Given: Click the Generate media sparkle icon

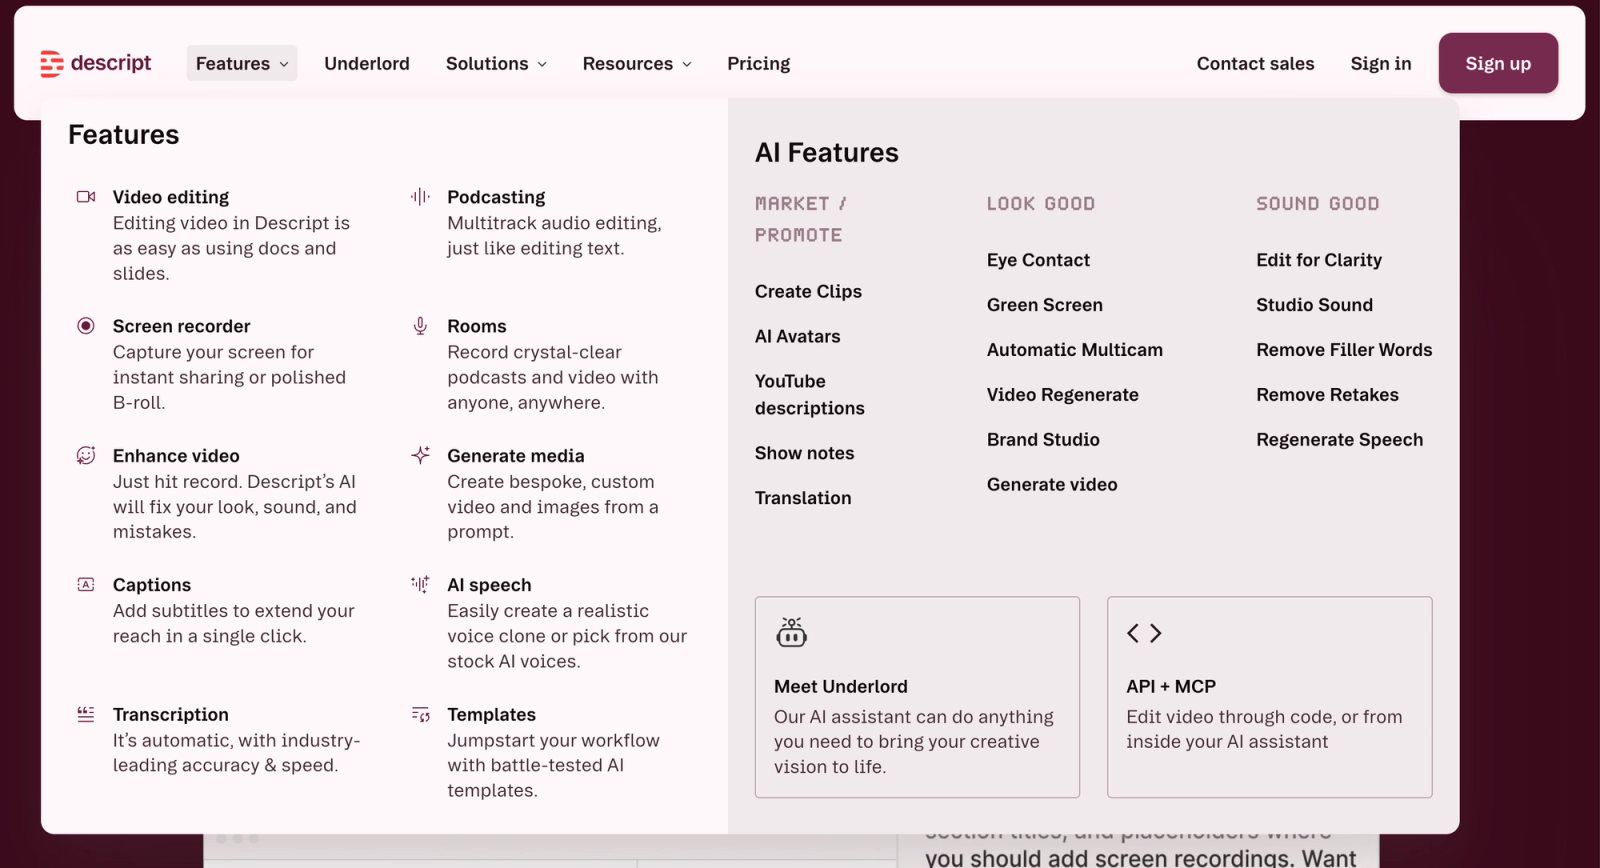Looking at the screenshot, I should [x=421, y=455].
